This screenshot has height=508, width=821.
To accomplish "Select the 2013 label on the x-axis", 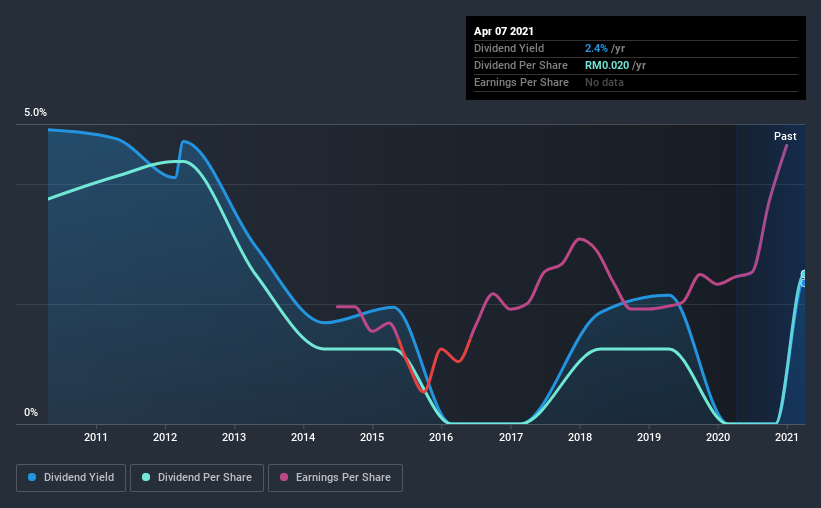I will (234, 437).
